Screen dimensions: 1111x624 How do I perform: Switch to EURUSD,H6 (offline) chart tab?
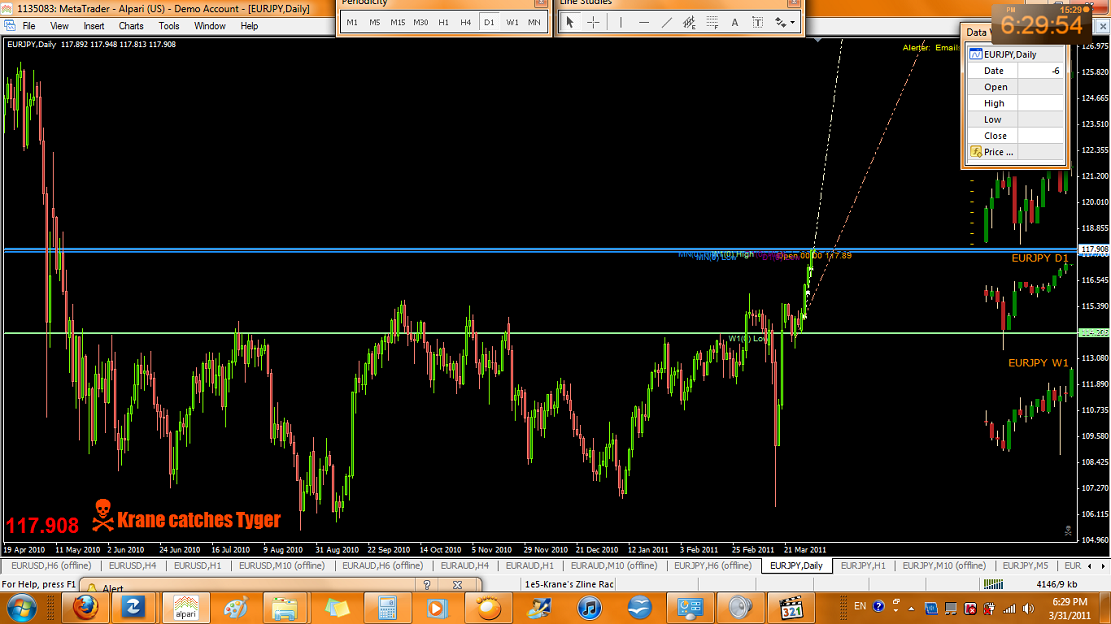pyautogui.click(x=51, y=565)
